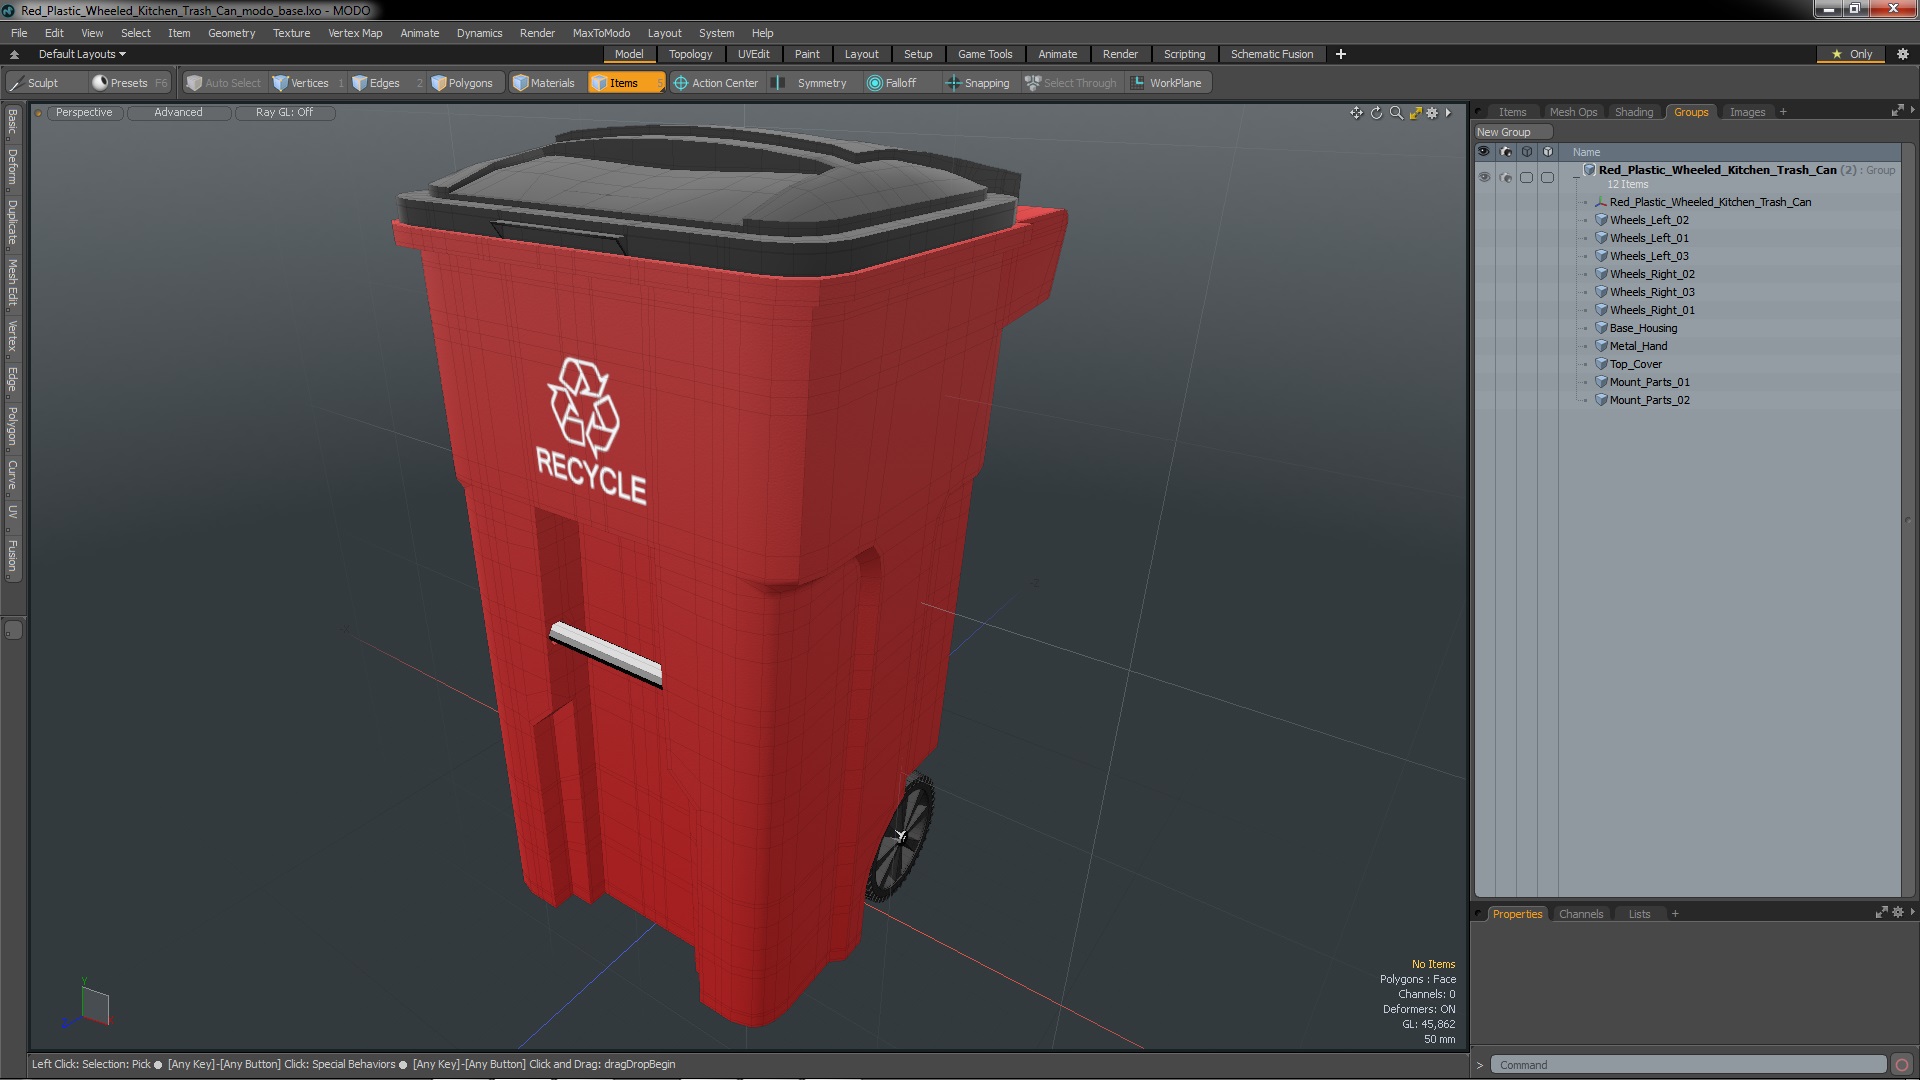
Task: Click the command record button
Action: (x=1902, y=1065)
